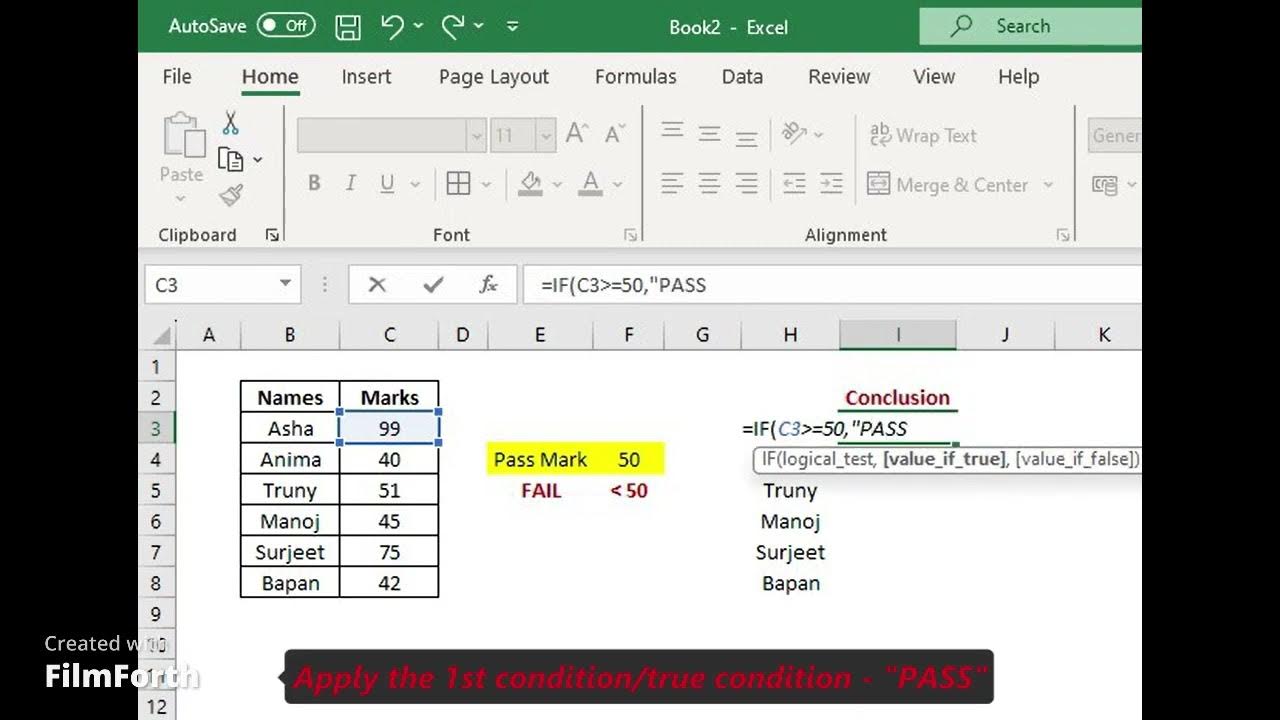Click the value_if_false argument in the tooltip
This screenshot has height=720, width=1280.
[1075, 459]
